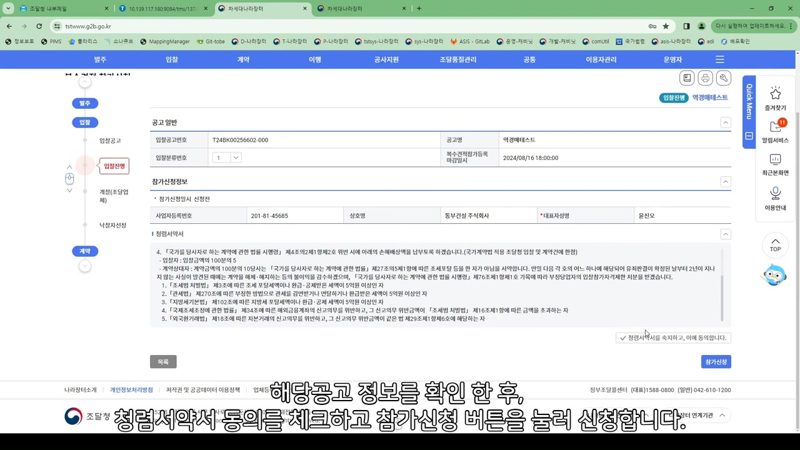Open the 계약 top menu
The height and width of the screenshot is (450, 800).
click(243, 60)
